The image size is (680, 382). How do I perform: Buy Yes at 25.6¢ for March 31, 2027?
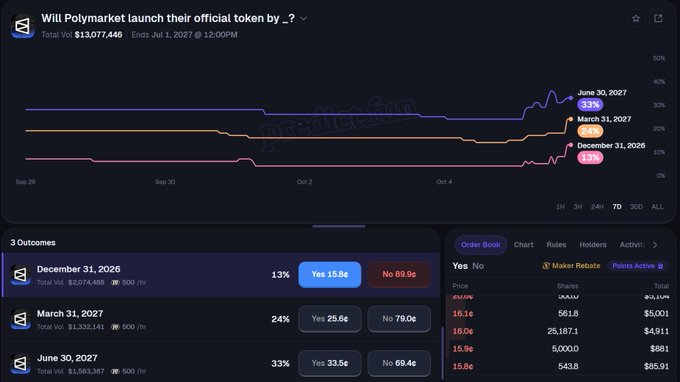[x=330, y=319]
